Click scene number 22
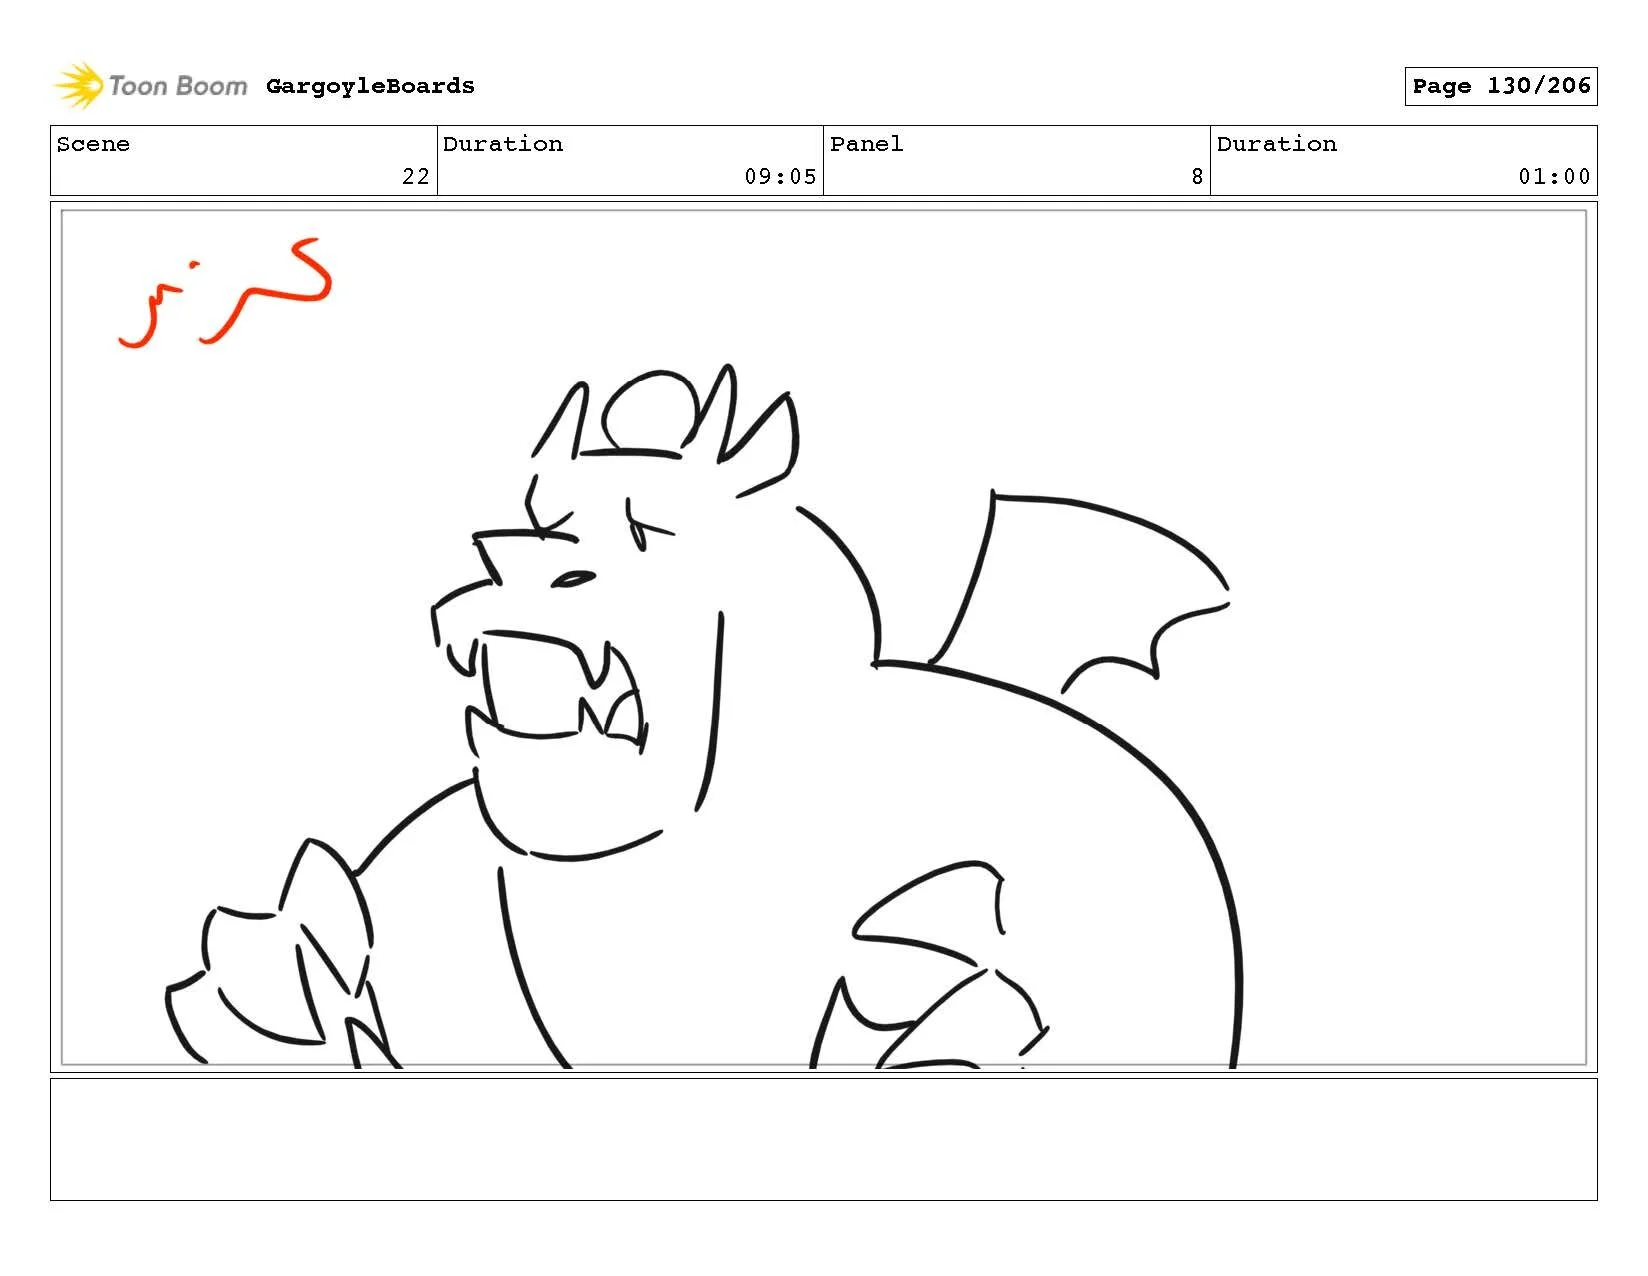This screenshot has width=1648, height=1276. pos(416,177)
